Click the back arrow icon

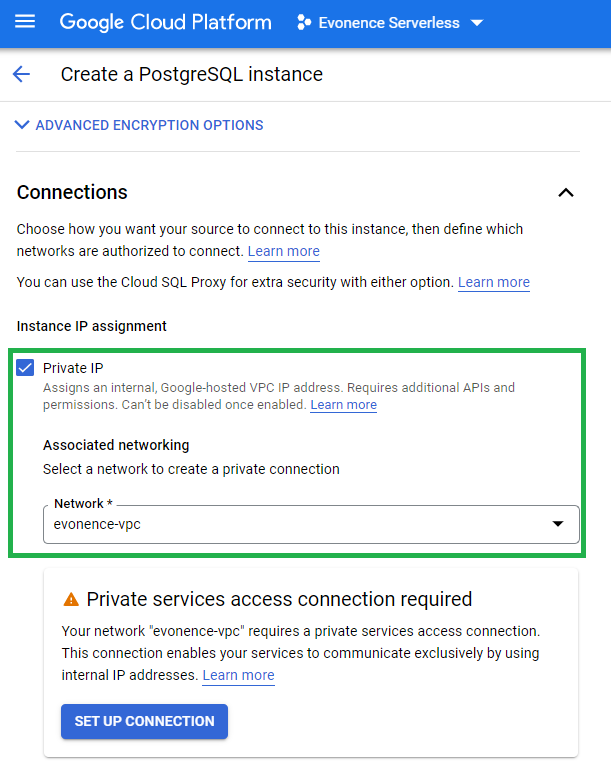(x=21, y=74)
